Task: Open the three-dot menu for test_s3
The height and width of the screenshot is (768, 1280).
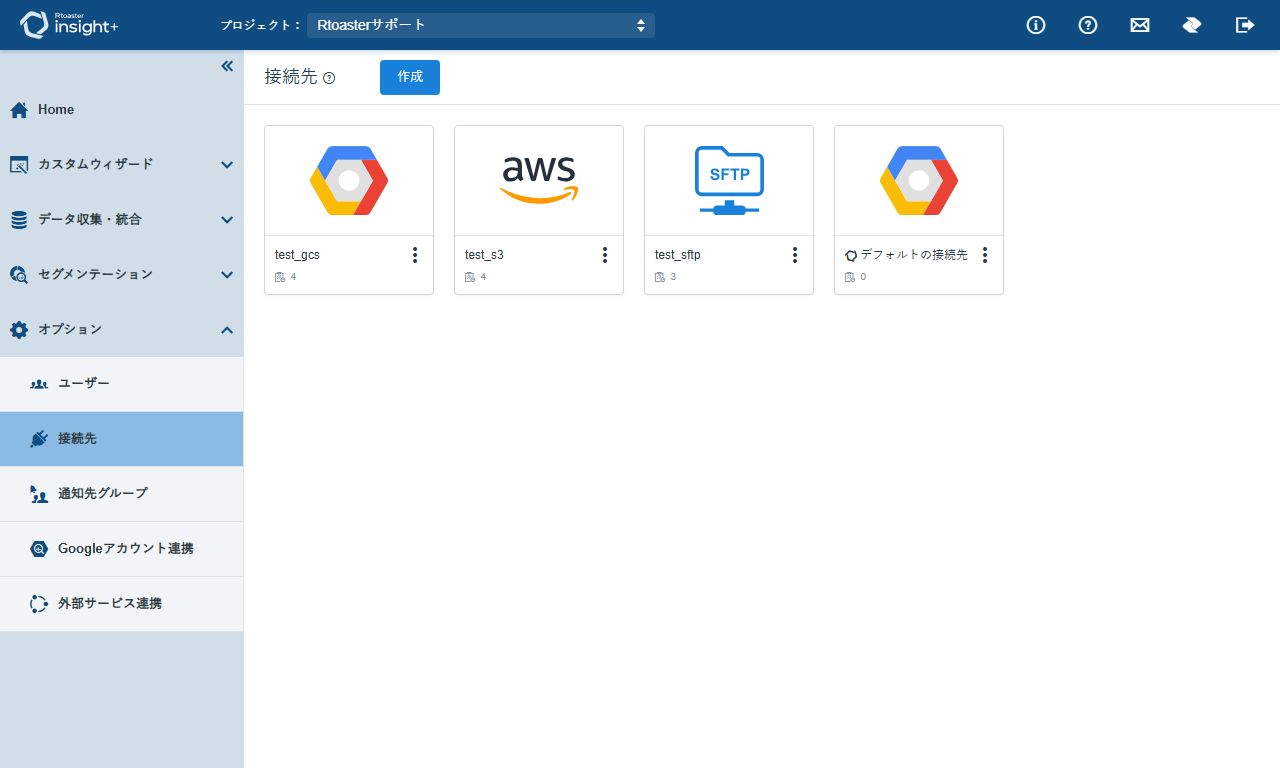Action: tap(605, 255)
